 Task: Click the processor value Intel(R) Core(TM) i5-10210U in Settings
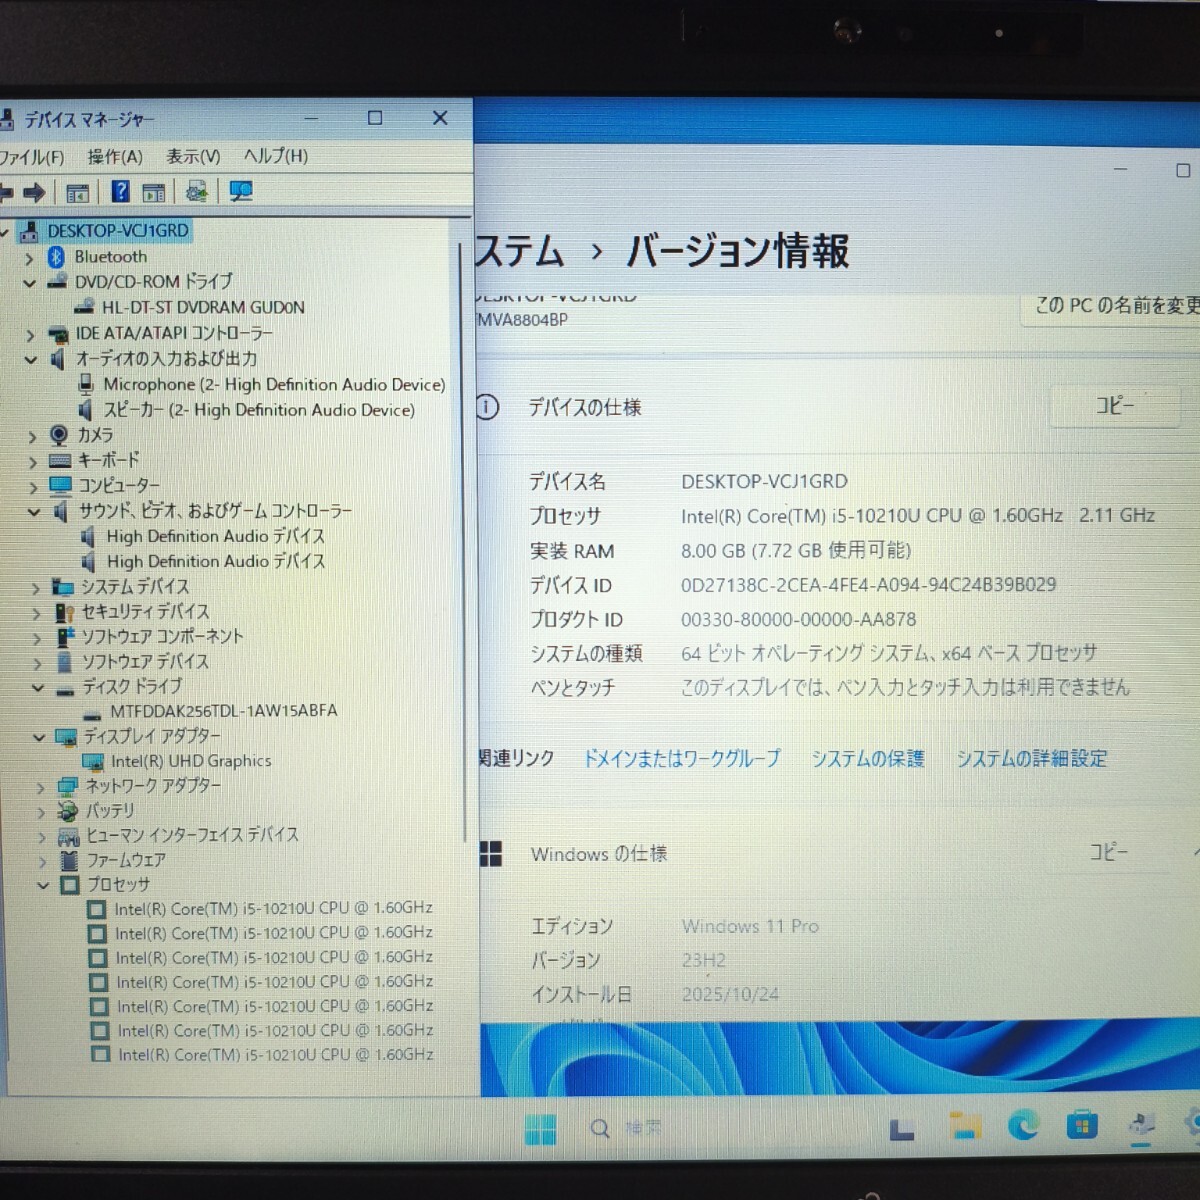pyautogui.click(x=918, y=516)
